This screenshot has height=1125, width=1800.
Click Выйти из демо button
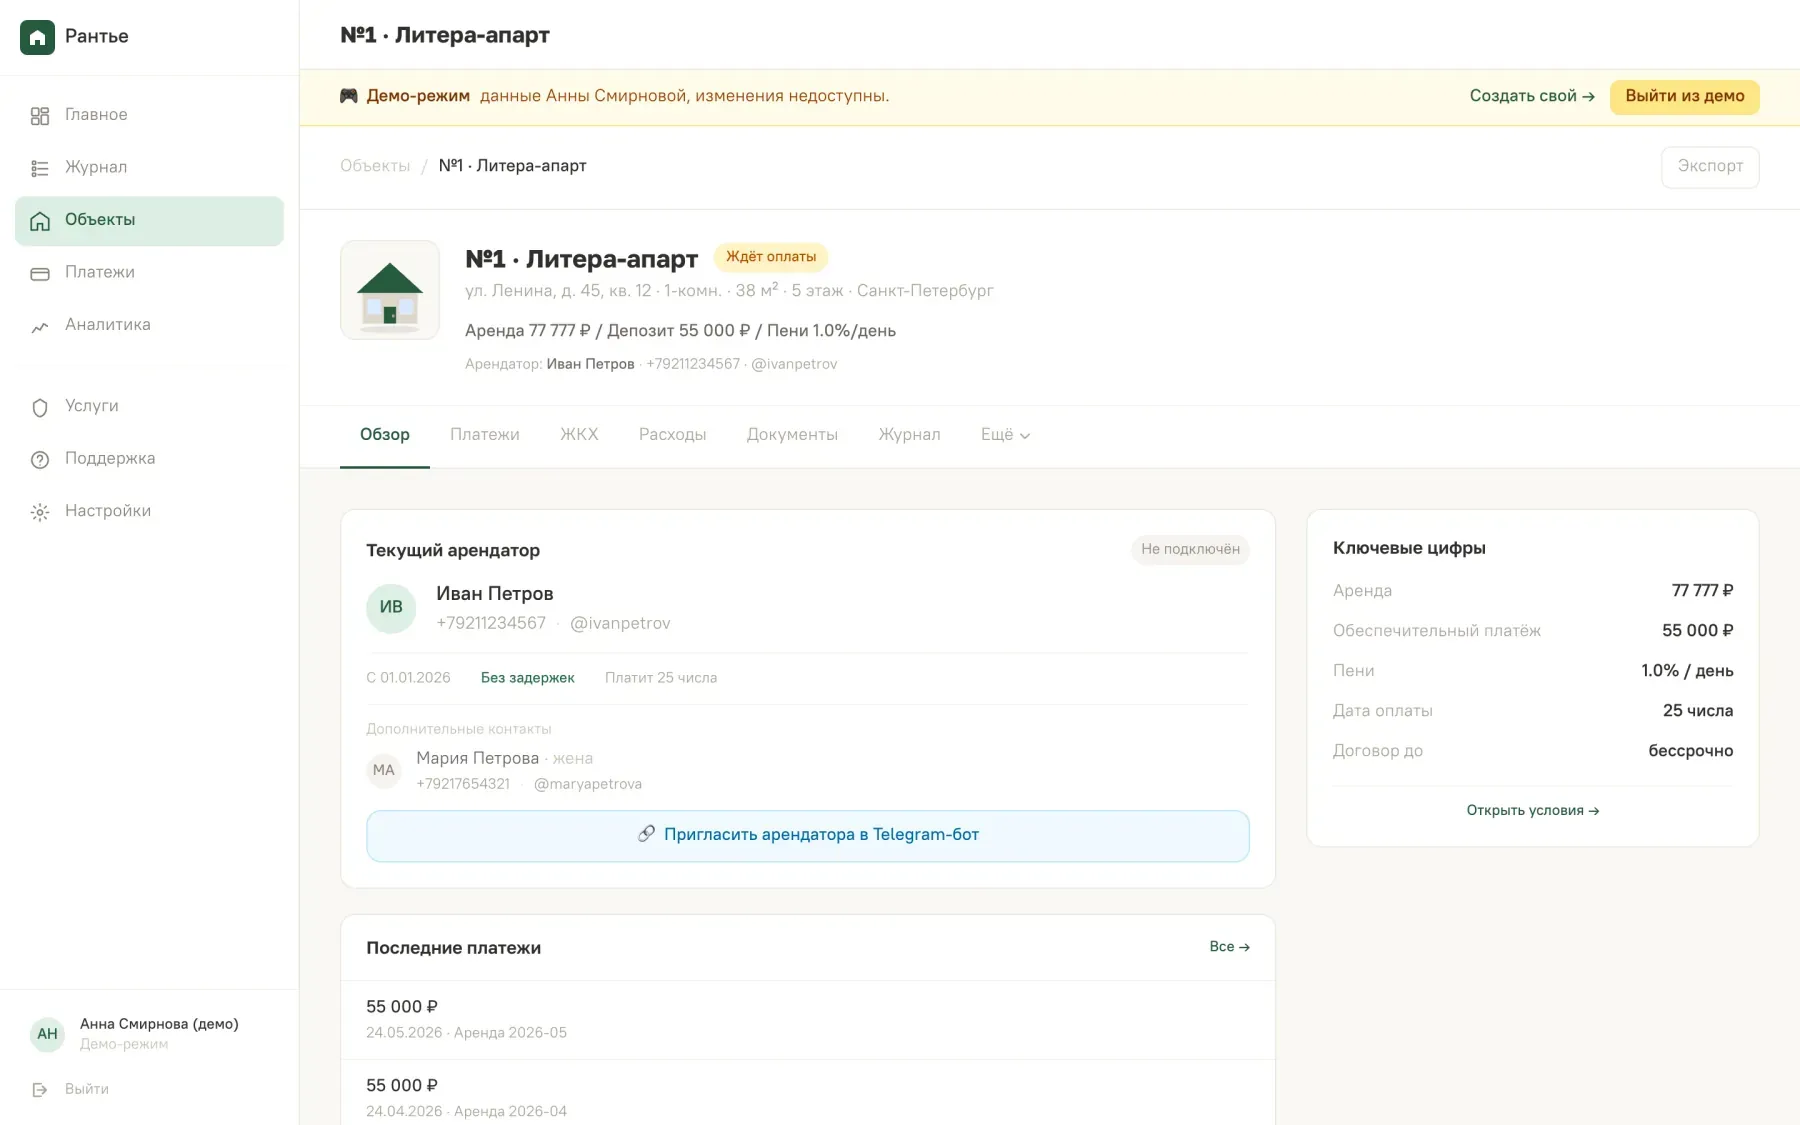tap(1684, 96)
